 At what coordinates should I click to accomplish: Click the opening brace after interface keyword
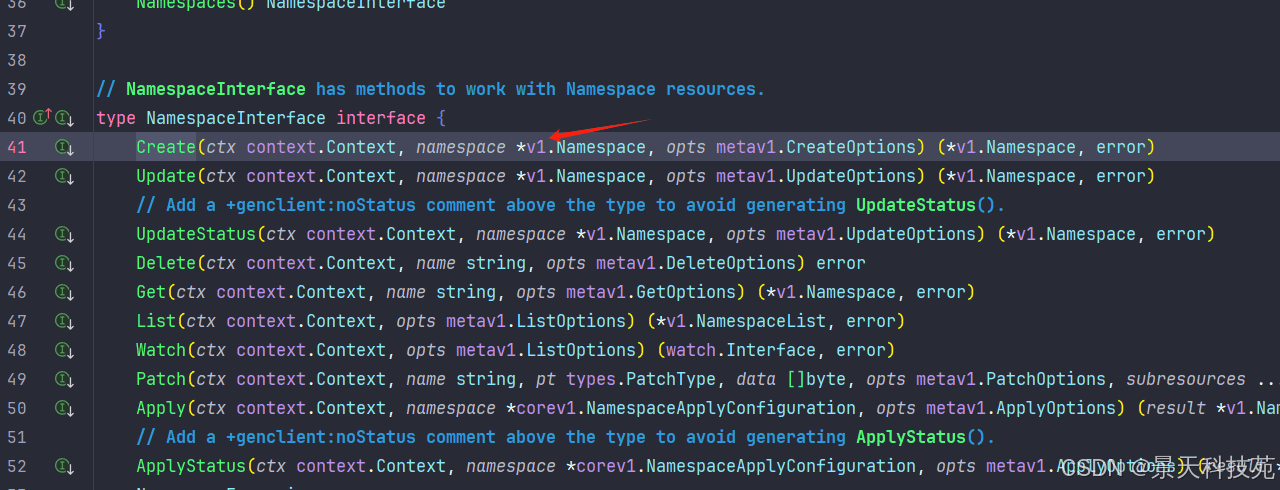(x=441, y=118)
